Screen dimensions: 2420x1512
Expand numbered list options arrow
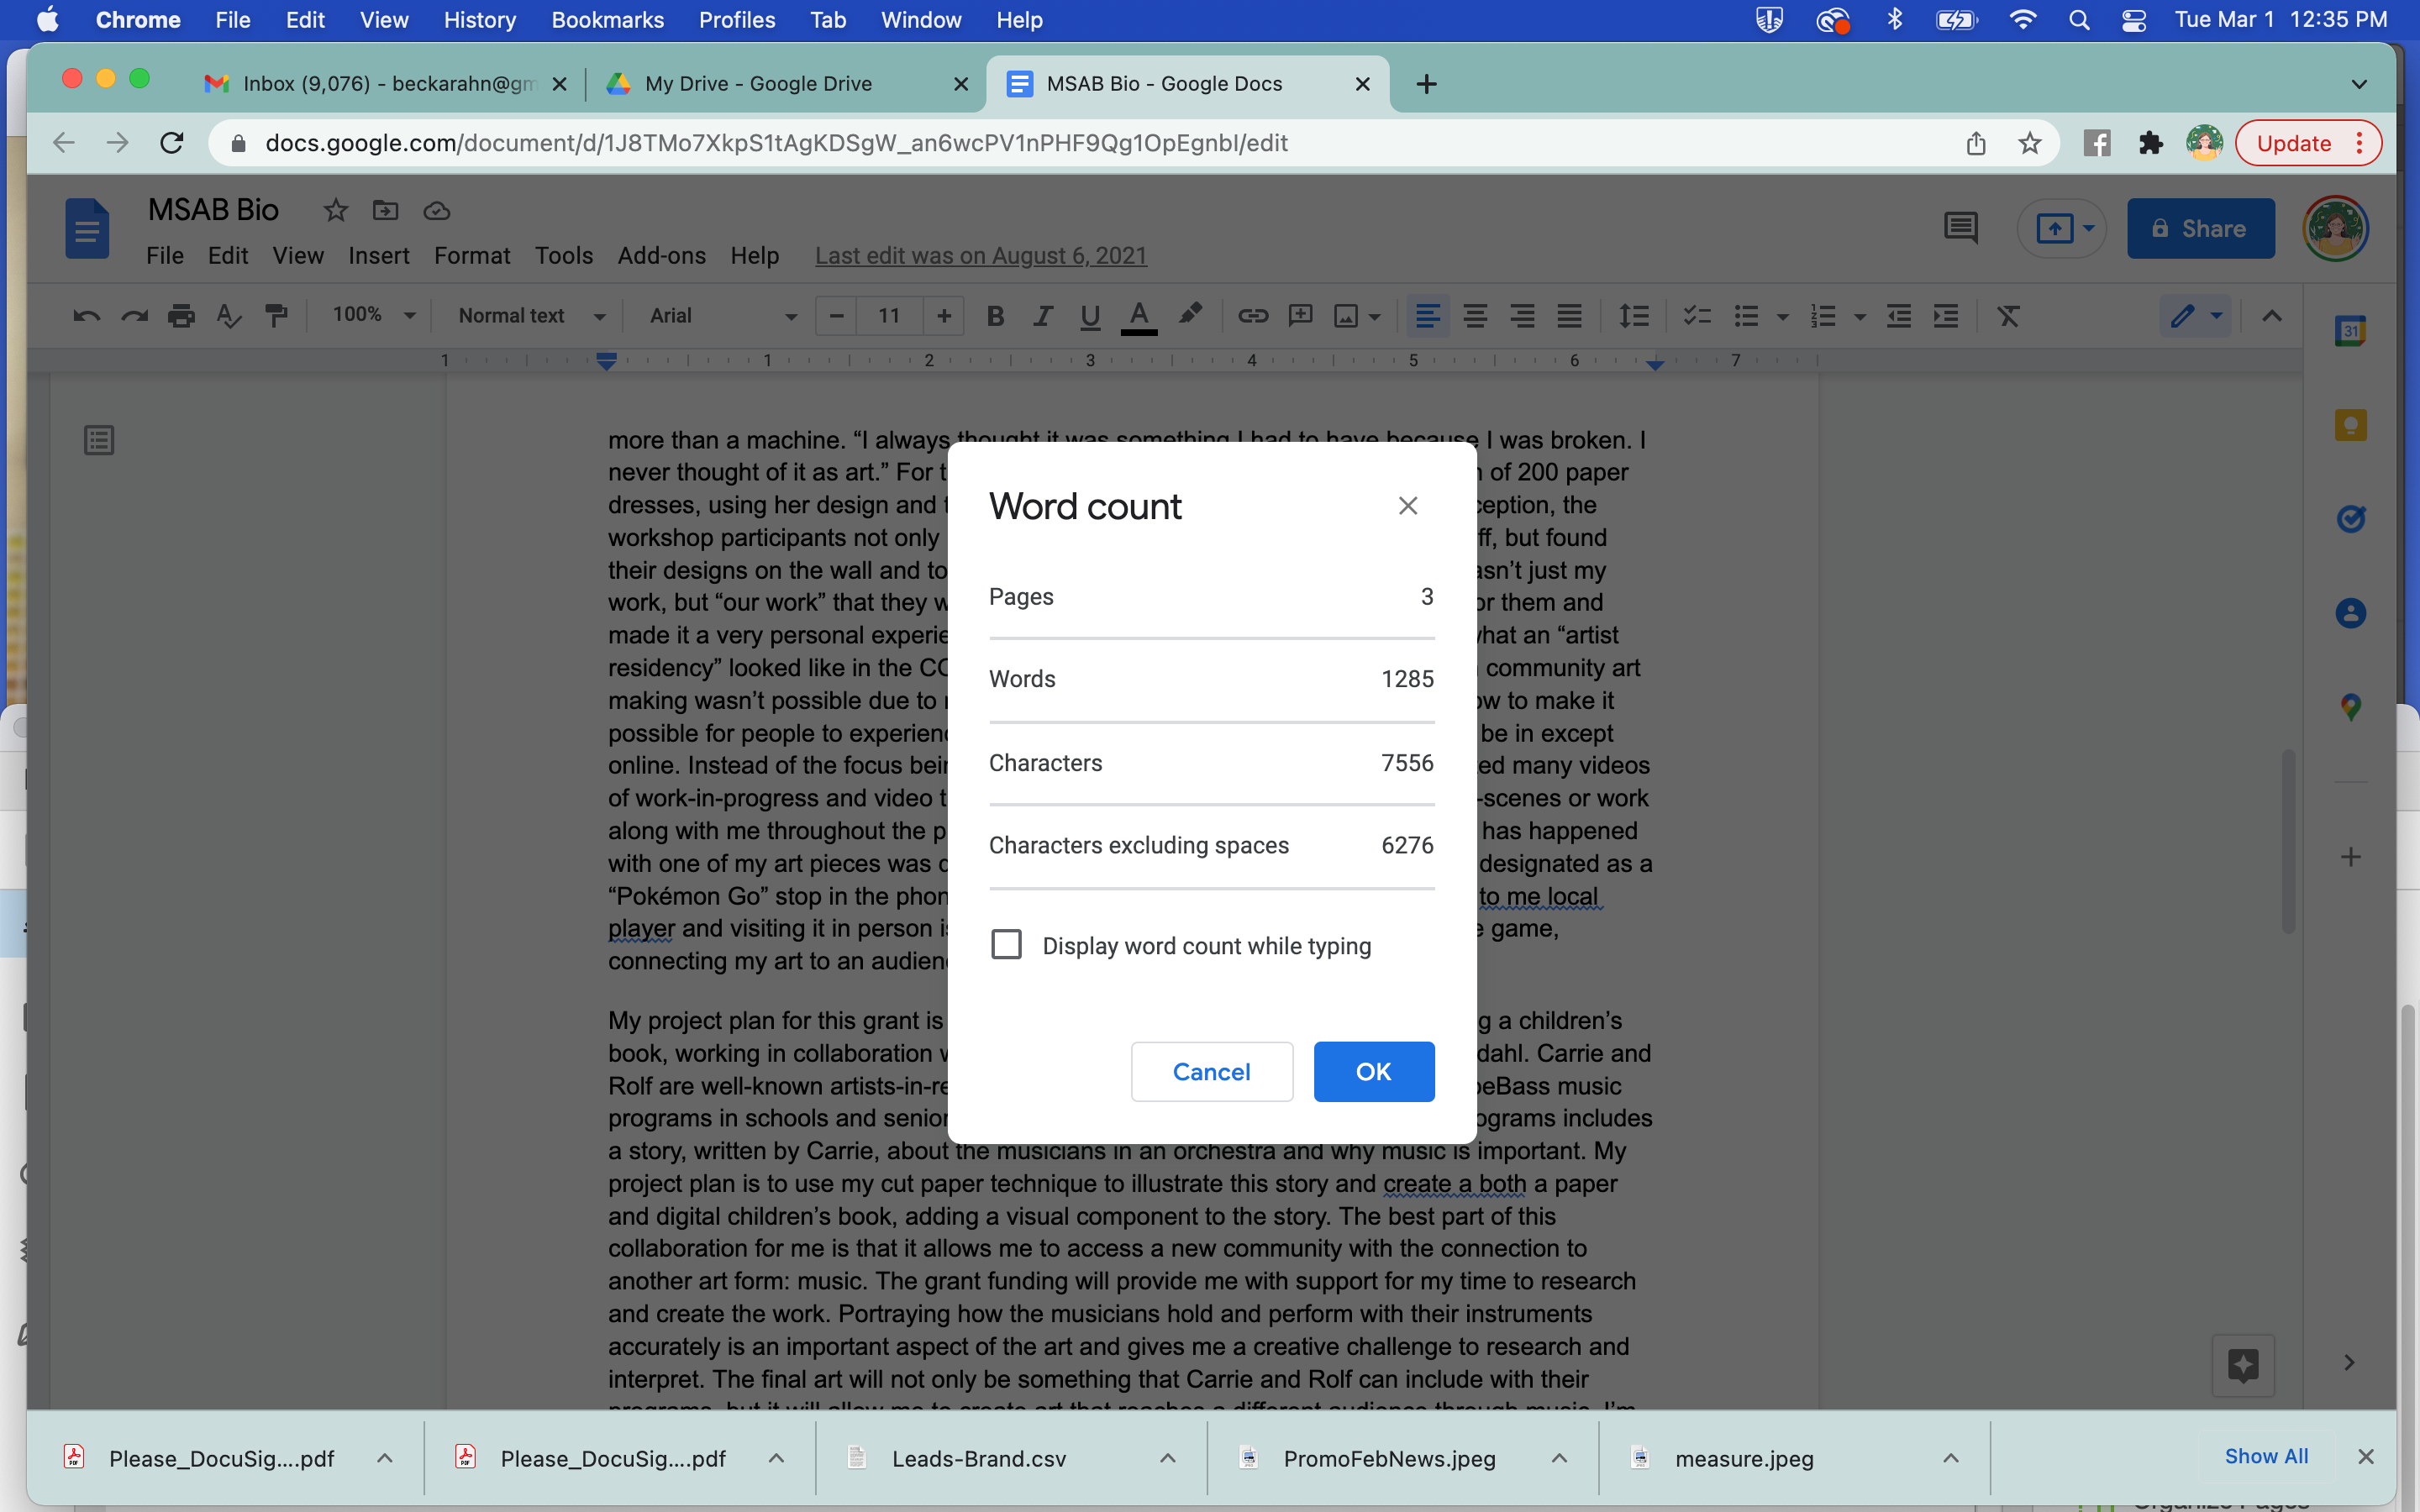pyautogui.click(x=1860, y=317)
